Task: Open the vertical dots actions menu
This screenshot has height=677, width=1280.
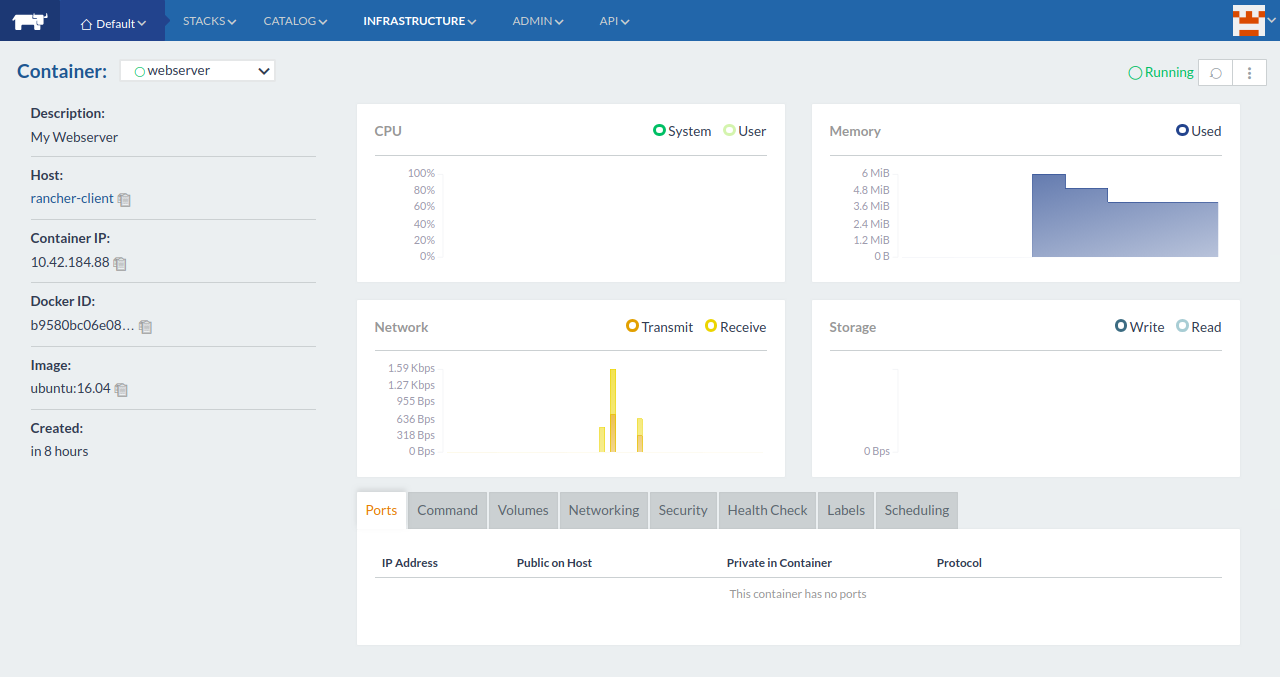Action: click(1249, 73)
